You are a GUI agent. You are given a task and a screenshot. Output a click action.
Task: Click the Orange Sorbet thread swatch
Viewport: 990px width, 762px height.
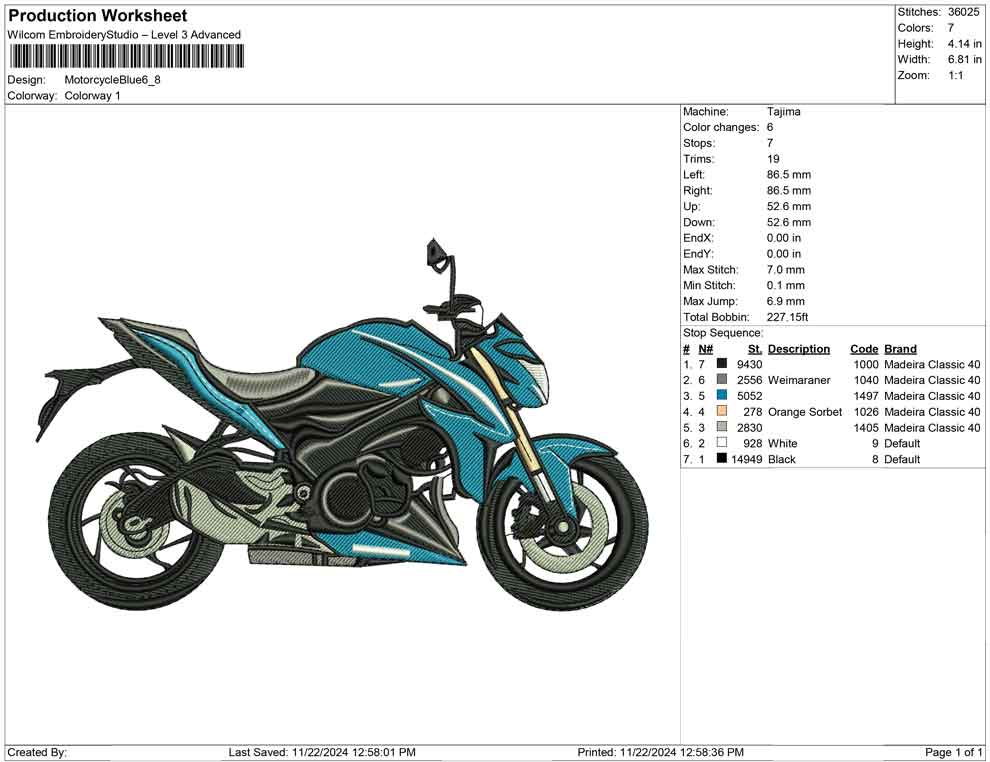point(720,412)
